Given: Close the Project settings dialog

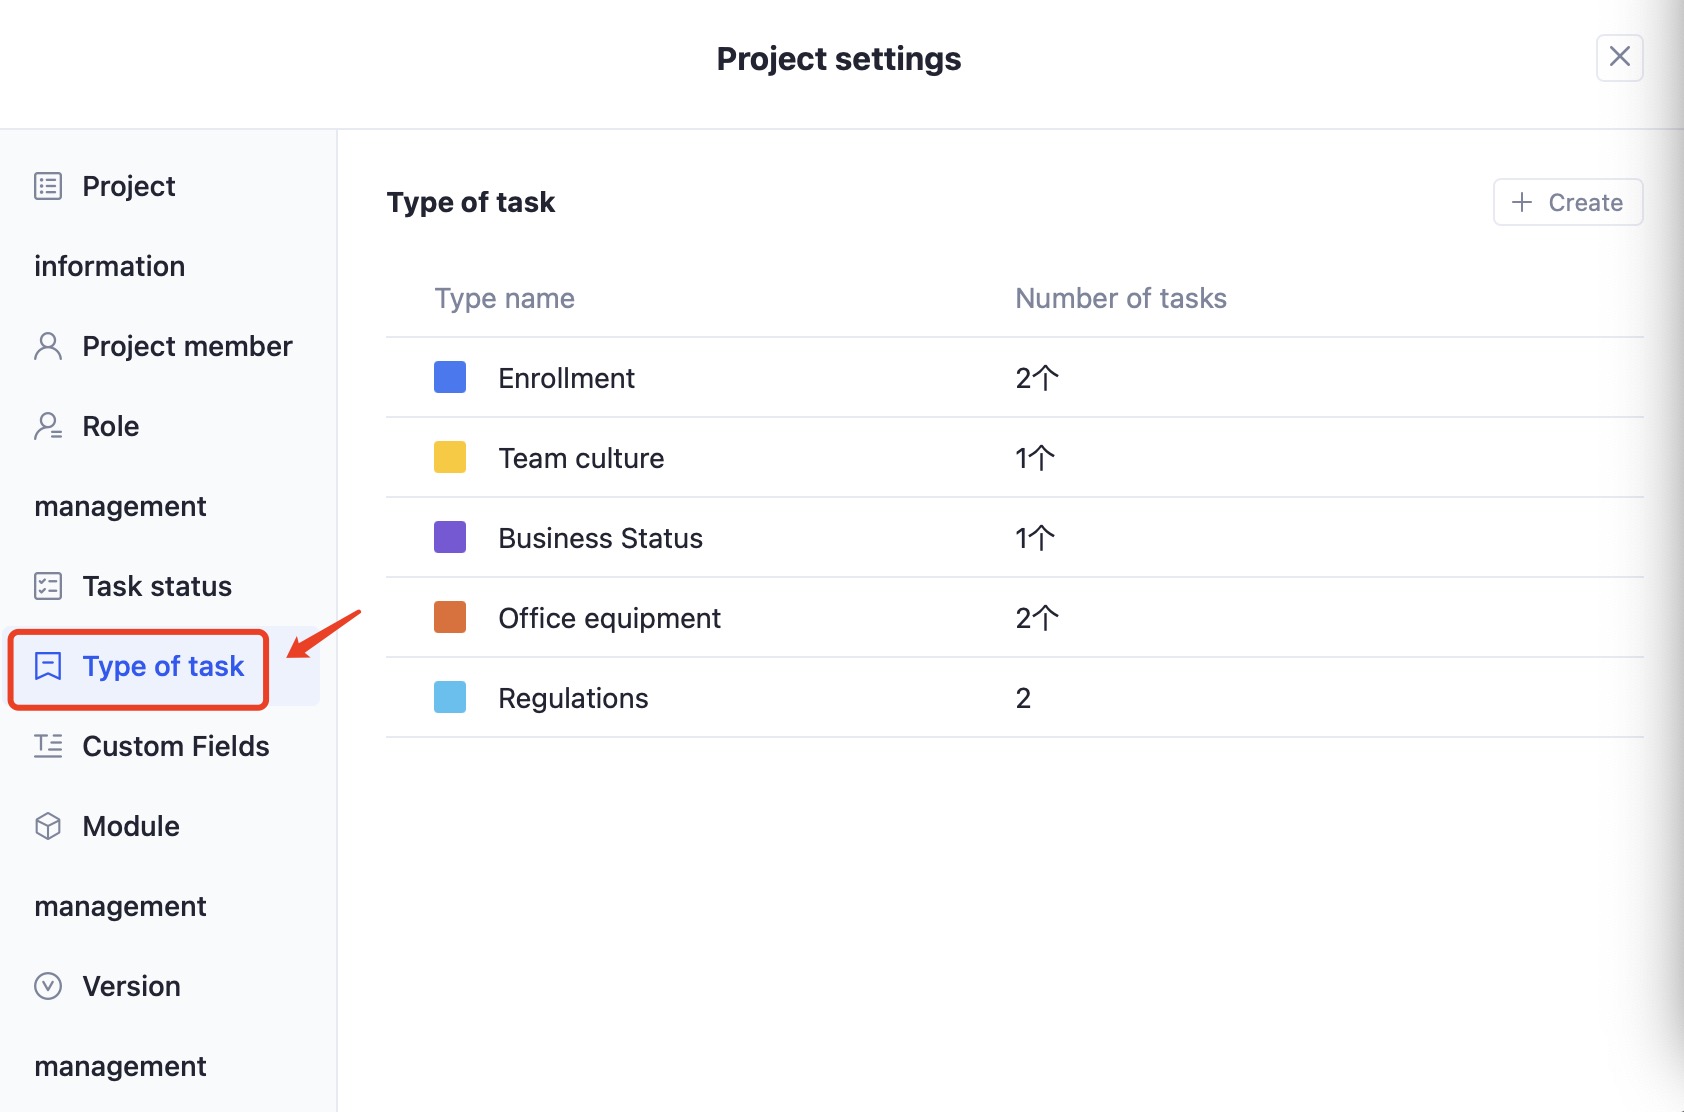Looking at the screenshot, I should tap(1619, 57).
